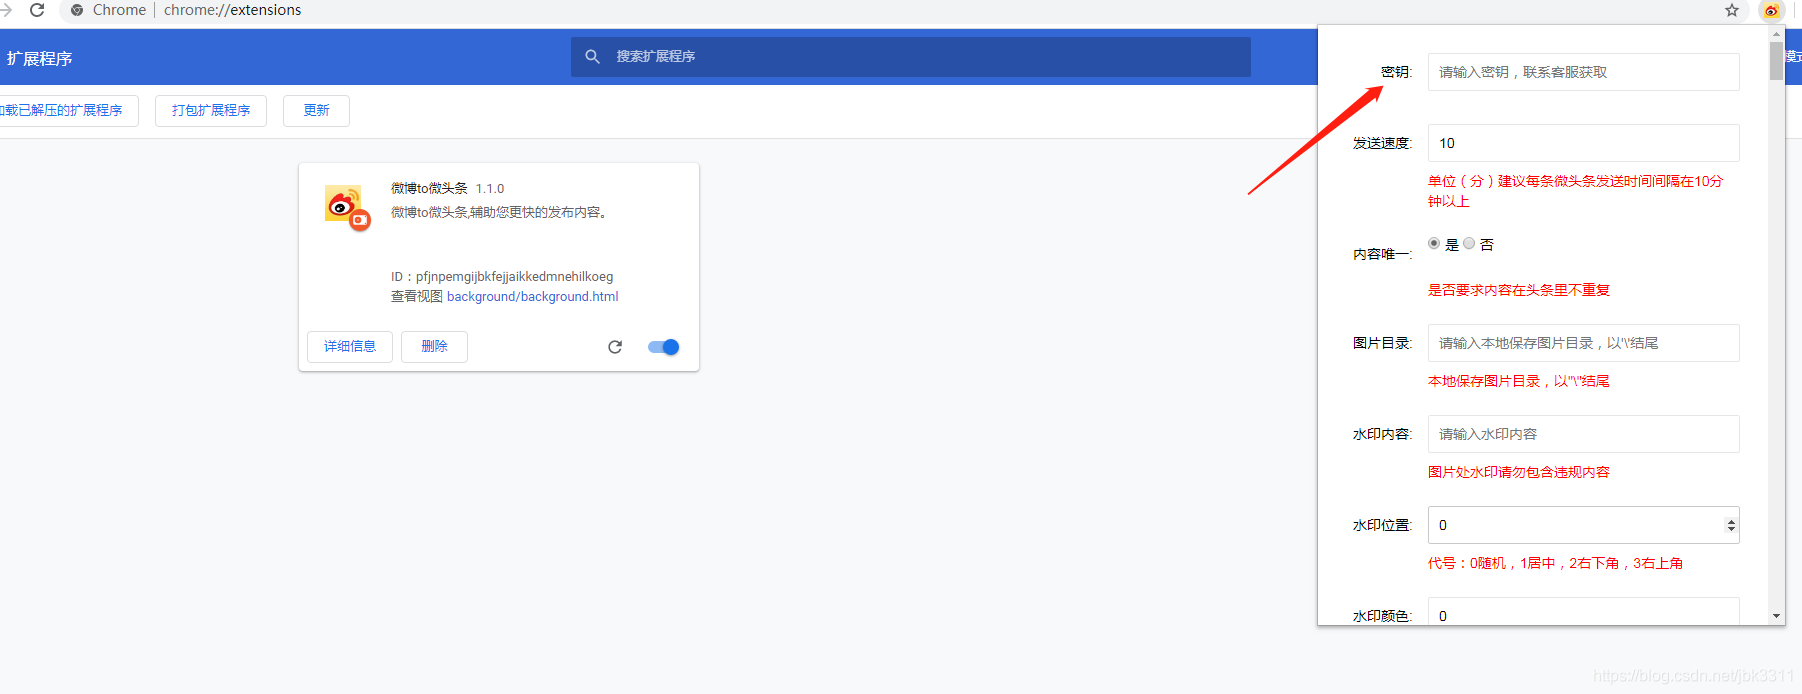This screenshot has height=694, width=1802.
Task: Focus the 搜索扩展程序 search field
Action: pos(910,57)
